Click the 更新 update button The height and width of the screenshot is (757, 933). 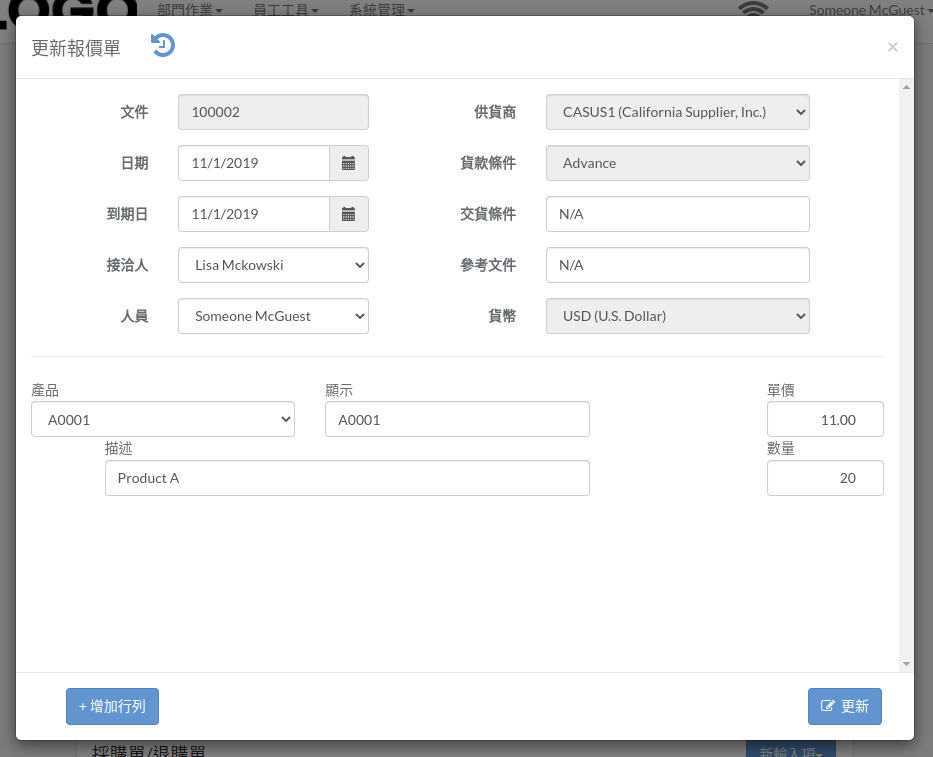coord(845,706)
